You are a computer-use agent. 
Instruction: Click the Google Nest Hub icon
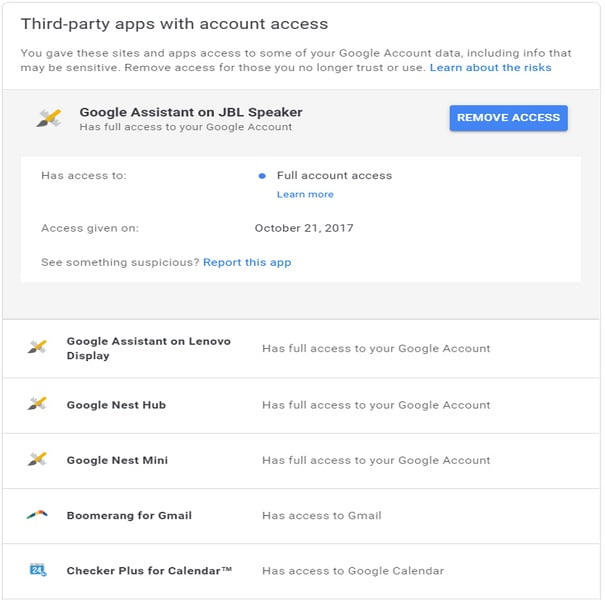point(37,404)
